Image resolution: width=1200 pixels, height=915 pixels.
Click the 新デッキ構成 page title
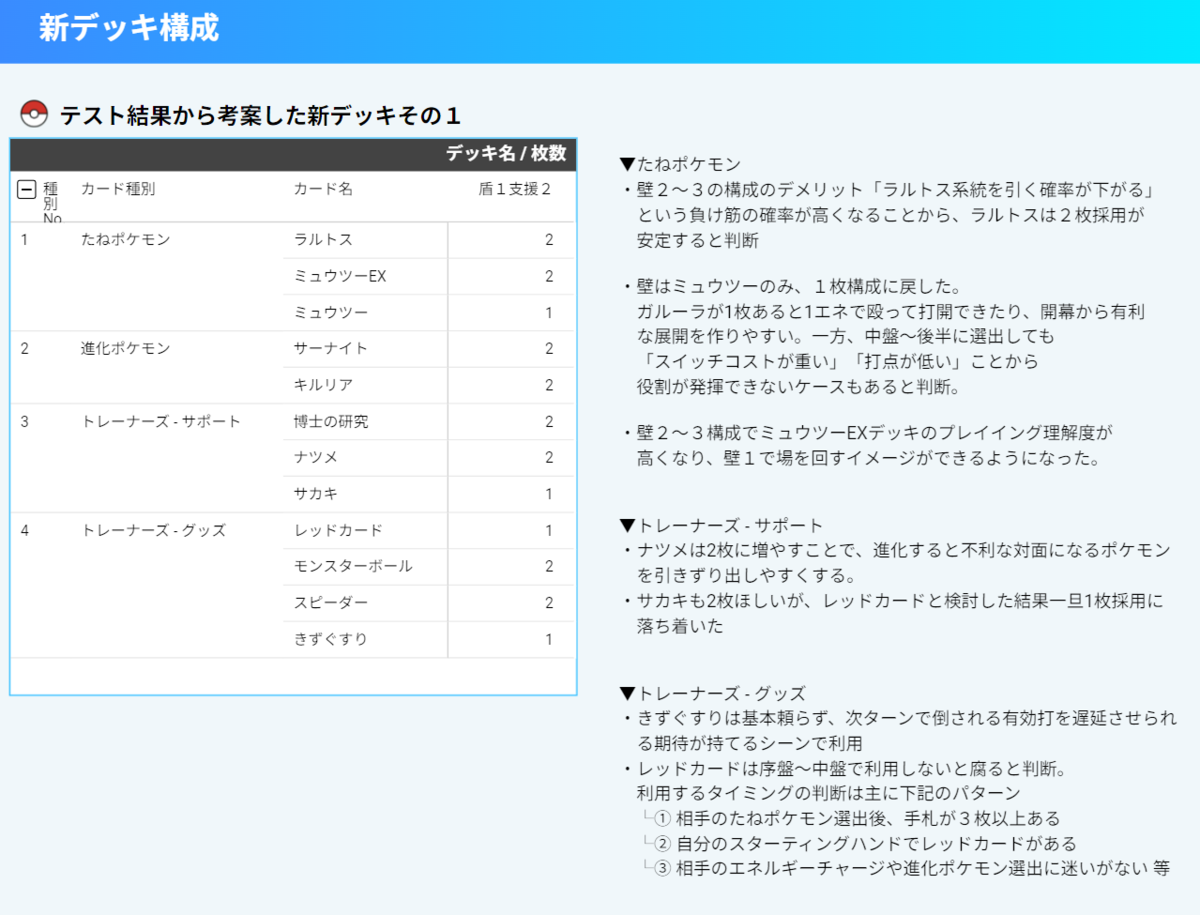pos(128,28)
